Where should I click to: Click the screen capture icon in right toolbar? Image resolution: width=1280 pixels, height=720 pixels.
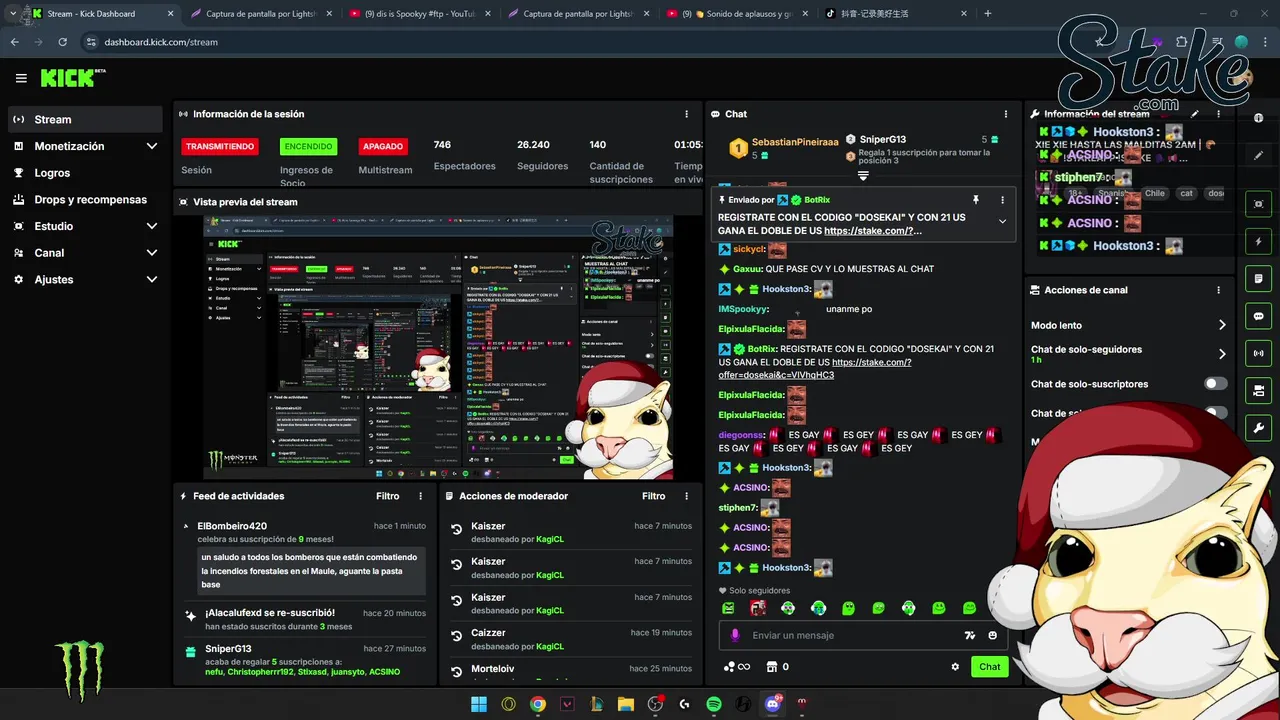(x=1258, y=204)
